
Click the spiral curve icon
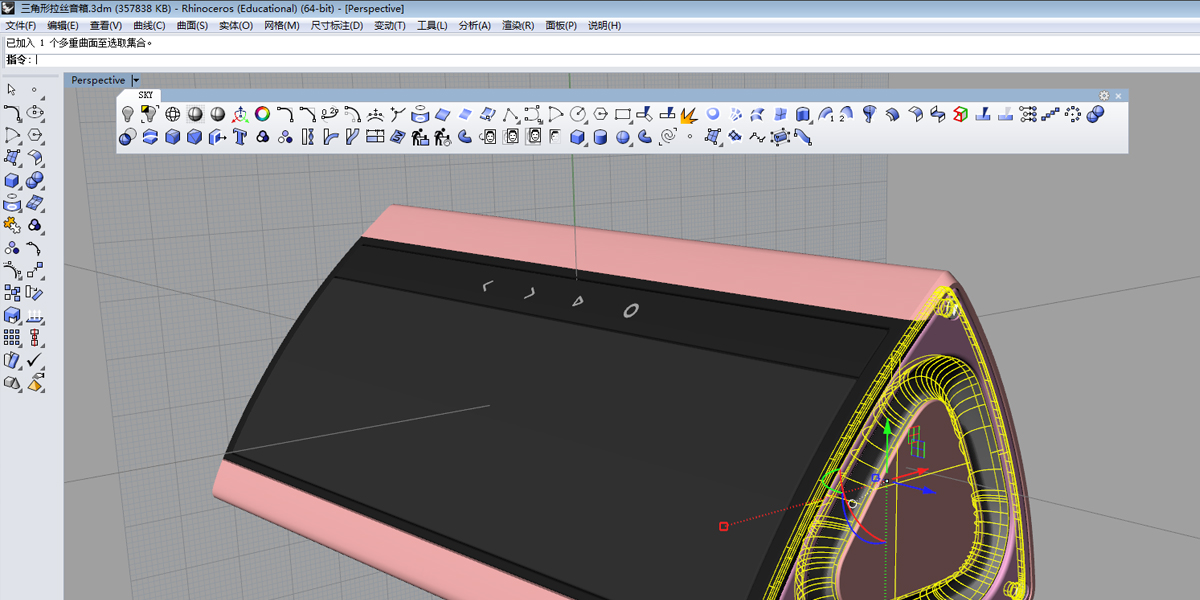(x=667, y=137)
